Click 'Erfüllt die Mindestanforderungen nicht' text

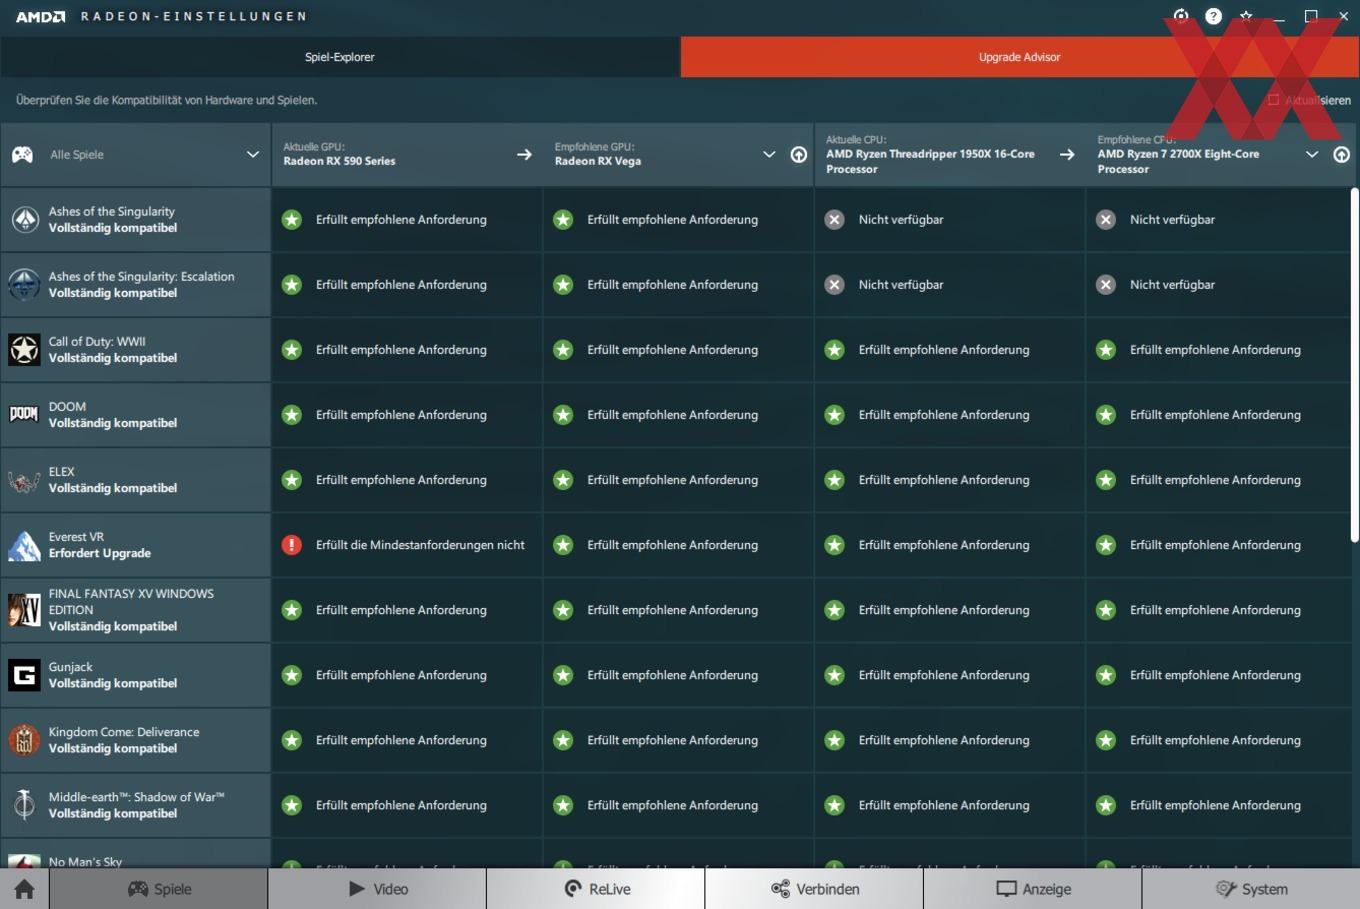coord(420,545)
